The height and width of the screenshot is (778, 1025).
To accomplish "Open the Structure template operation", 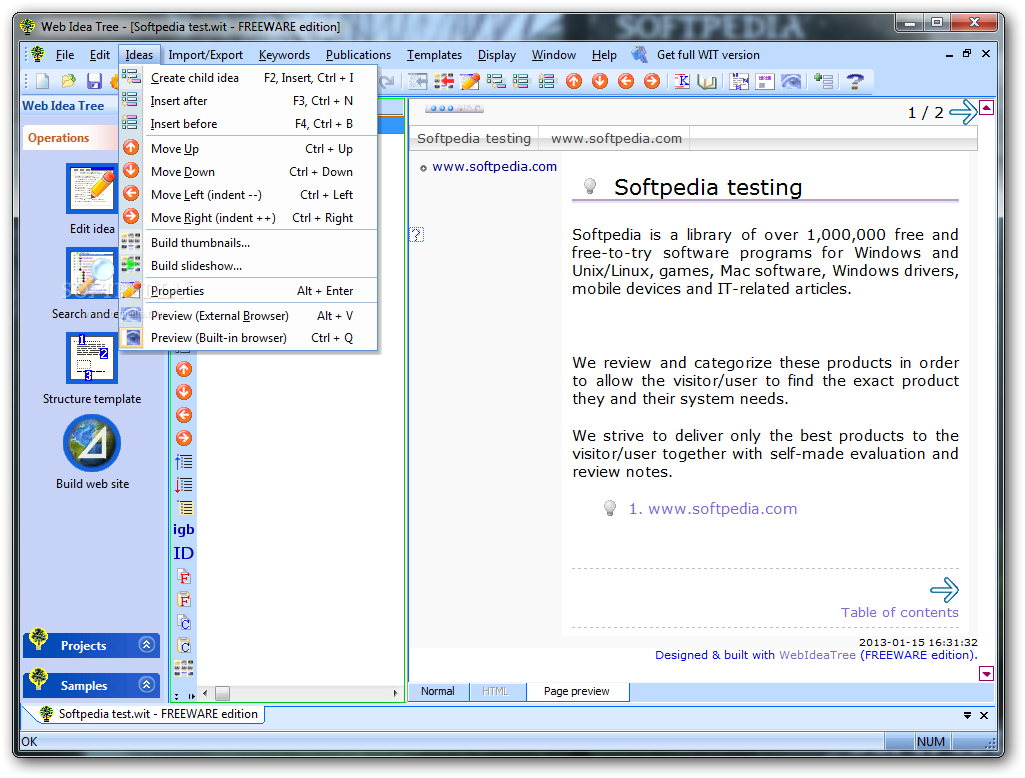I will [92, 369].
